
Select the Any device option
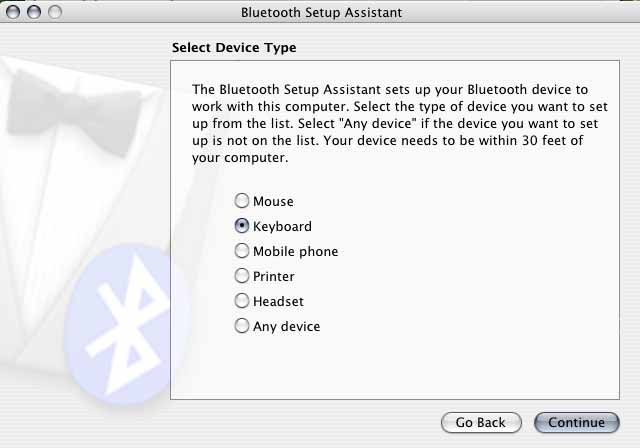click(242, 326)
